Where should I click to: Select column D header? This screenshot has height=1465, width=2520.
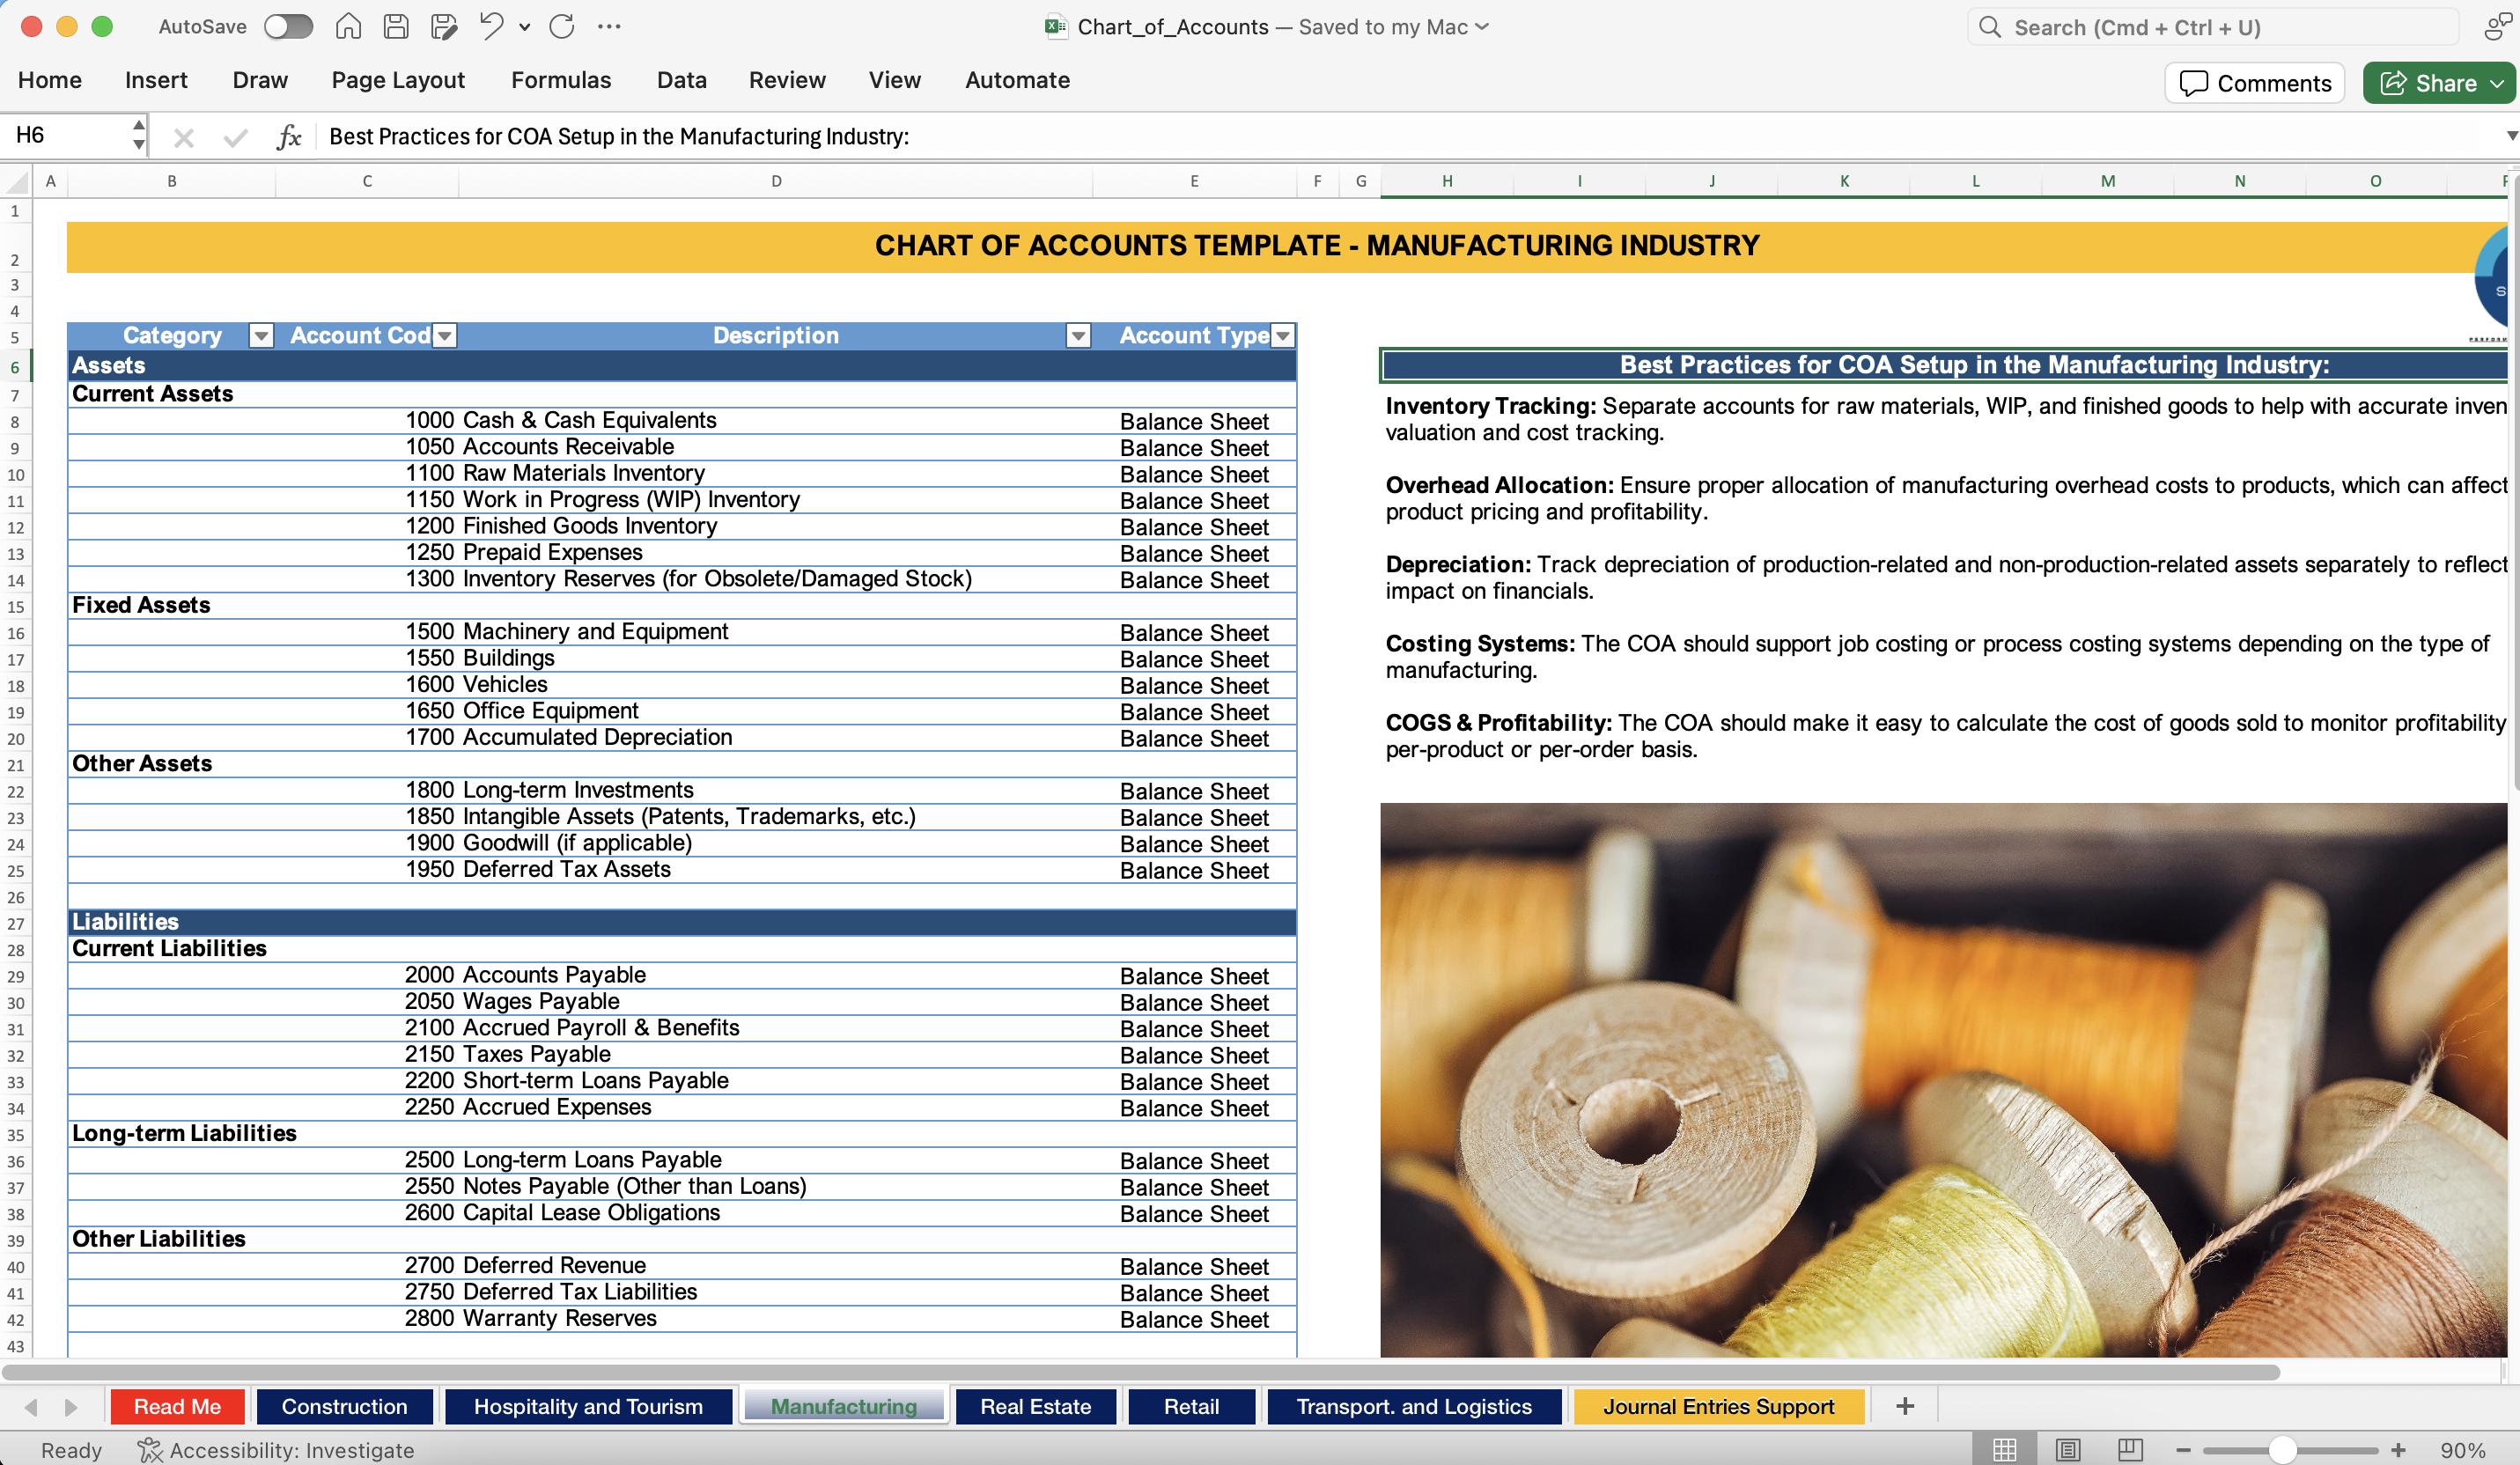776,181
